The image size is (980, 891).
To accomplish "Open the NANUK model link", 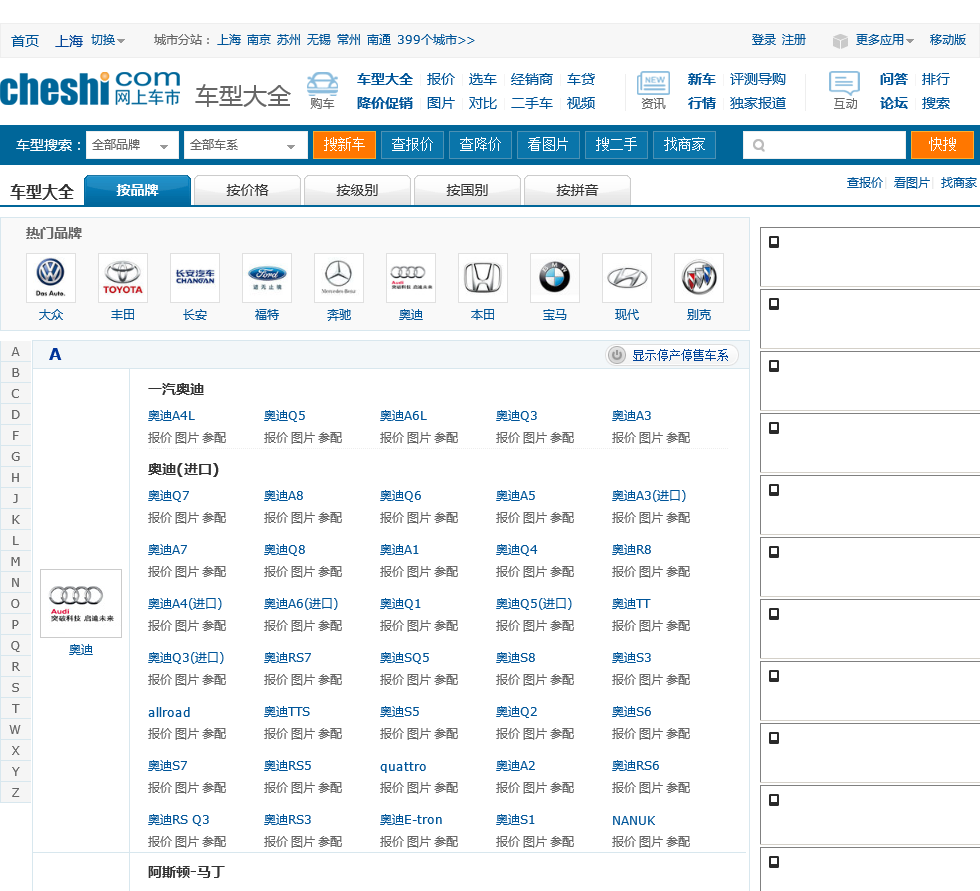I will point(633,820).
